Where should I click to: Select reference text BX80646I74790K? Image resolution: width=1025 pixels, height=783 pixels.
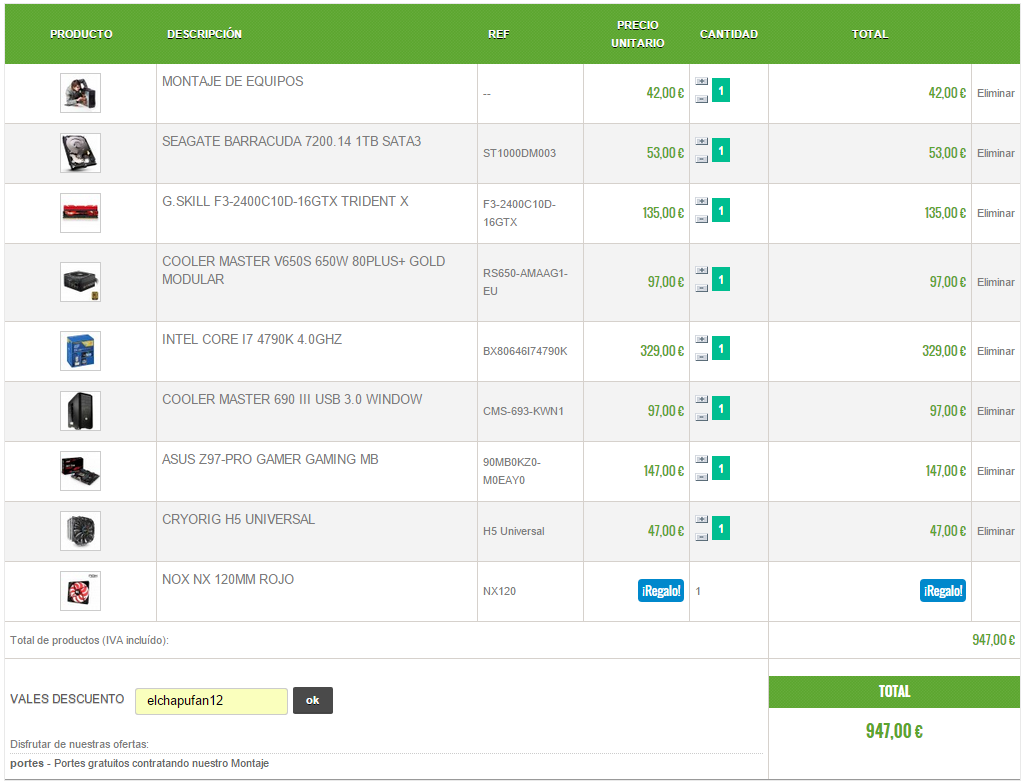(x=525, y=352)
